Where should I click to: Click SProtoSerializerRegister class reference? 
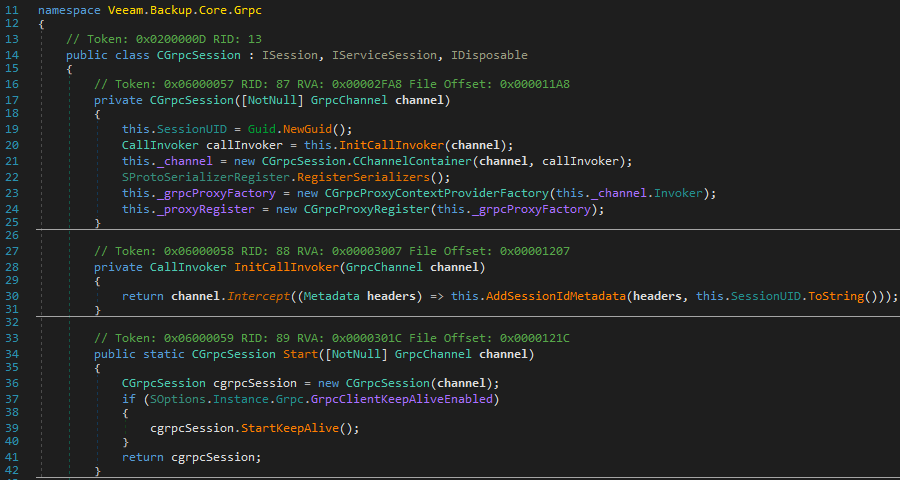click(x=205, y=176)
